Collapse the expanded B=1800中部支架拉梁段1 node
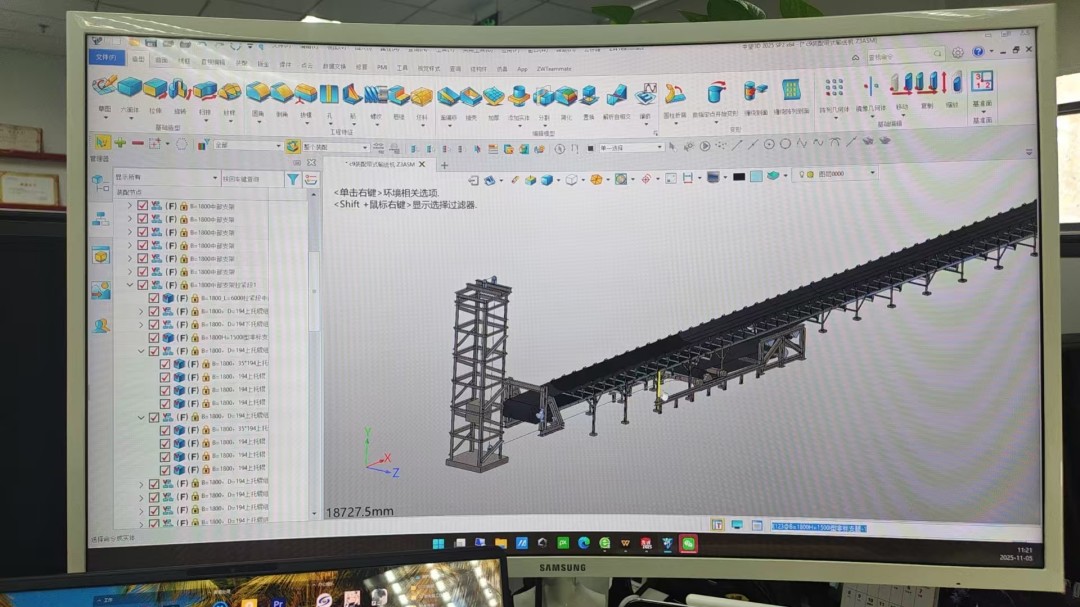This screenshot has height=607, width=1080. tap(129, 284)
